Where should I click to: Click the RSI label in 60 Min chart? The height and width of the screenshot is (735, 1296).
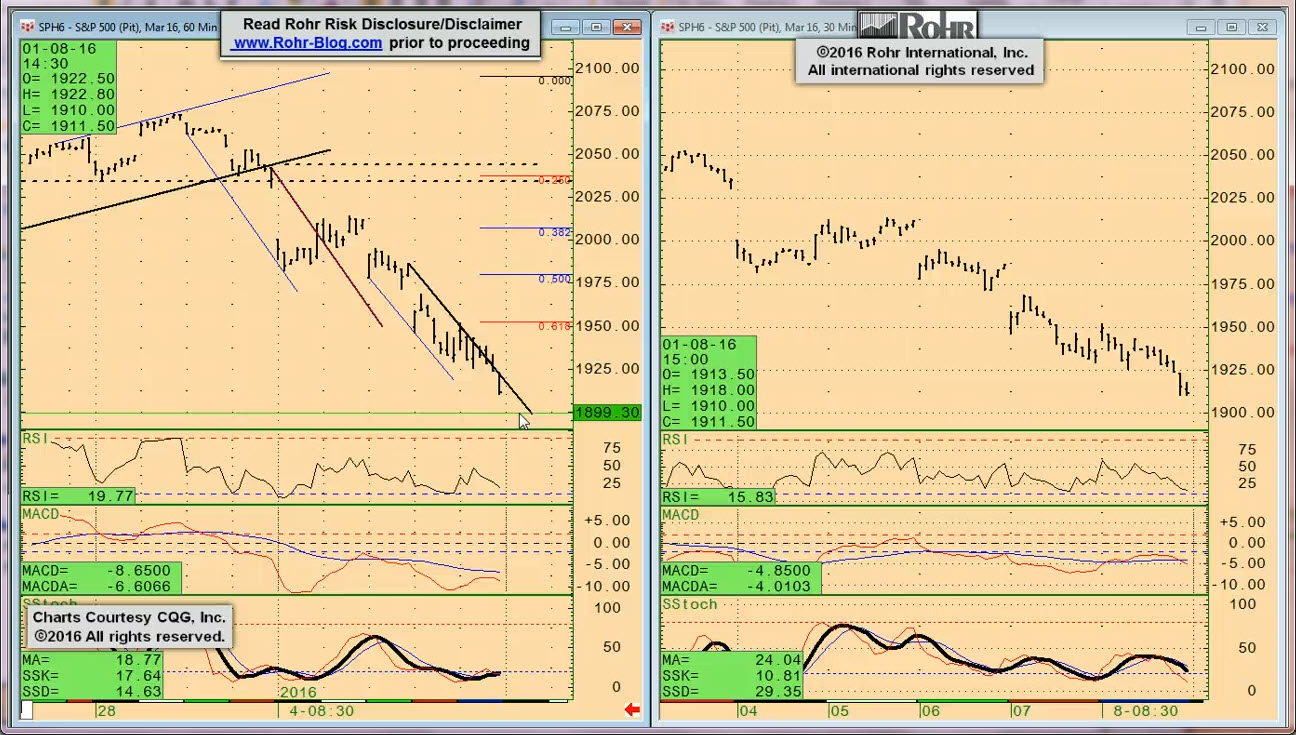click(x=35, y=439)
